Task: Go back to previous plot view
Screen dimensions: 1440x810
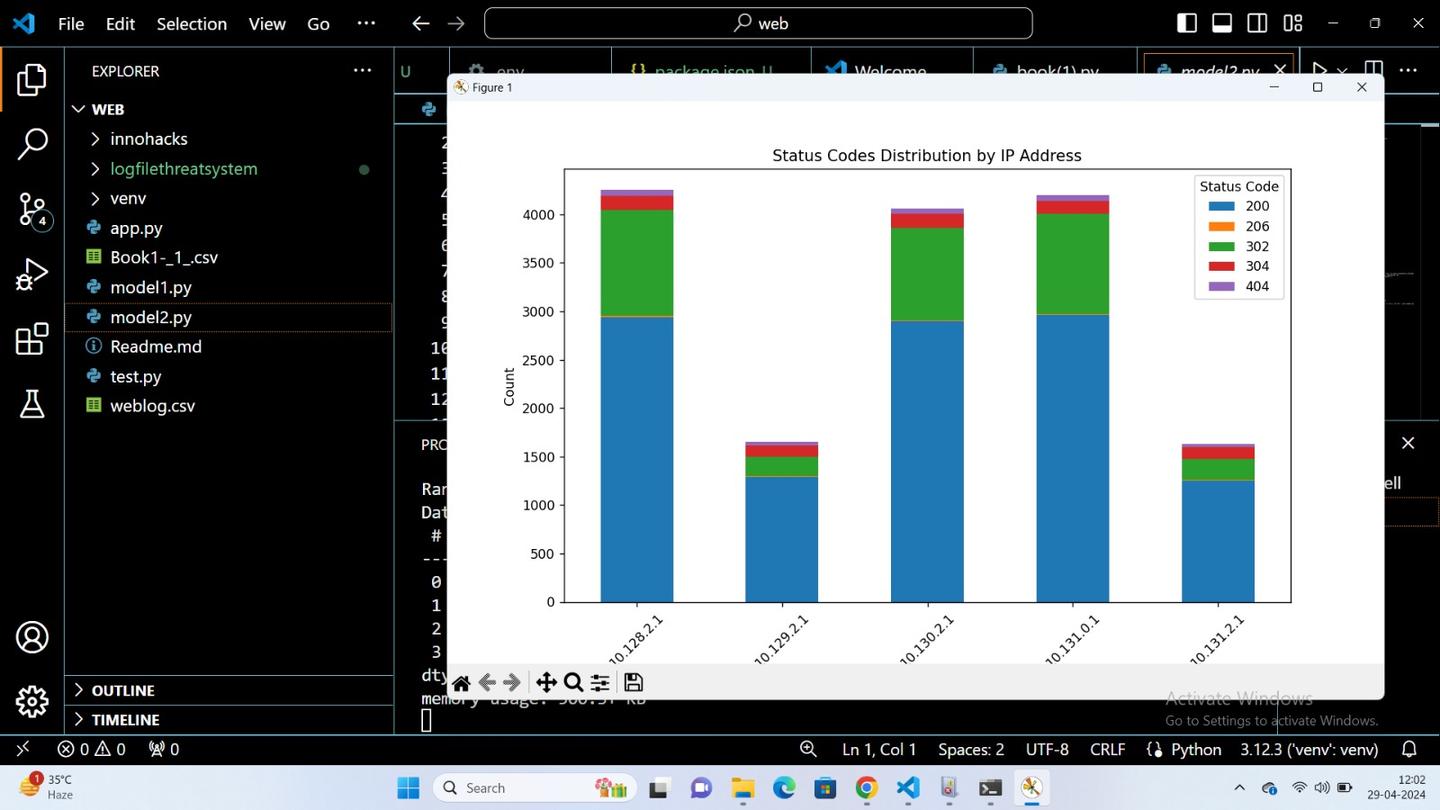Action: 487,683
